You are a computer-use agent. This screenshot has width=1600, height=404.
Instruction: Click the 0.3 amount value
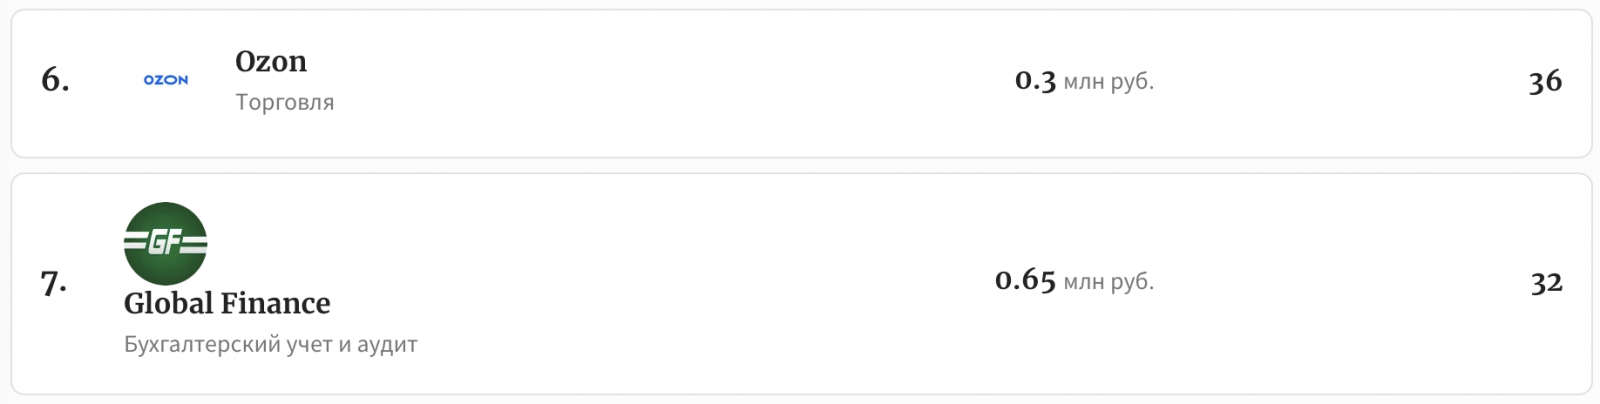pos(1035,81)
